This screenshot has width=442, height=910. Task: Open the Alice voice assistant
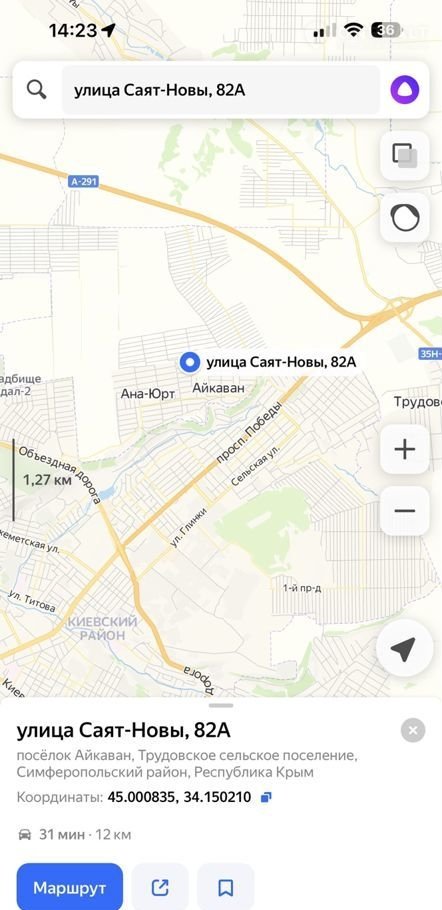click(x=404, y=90)
